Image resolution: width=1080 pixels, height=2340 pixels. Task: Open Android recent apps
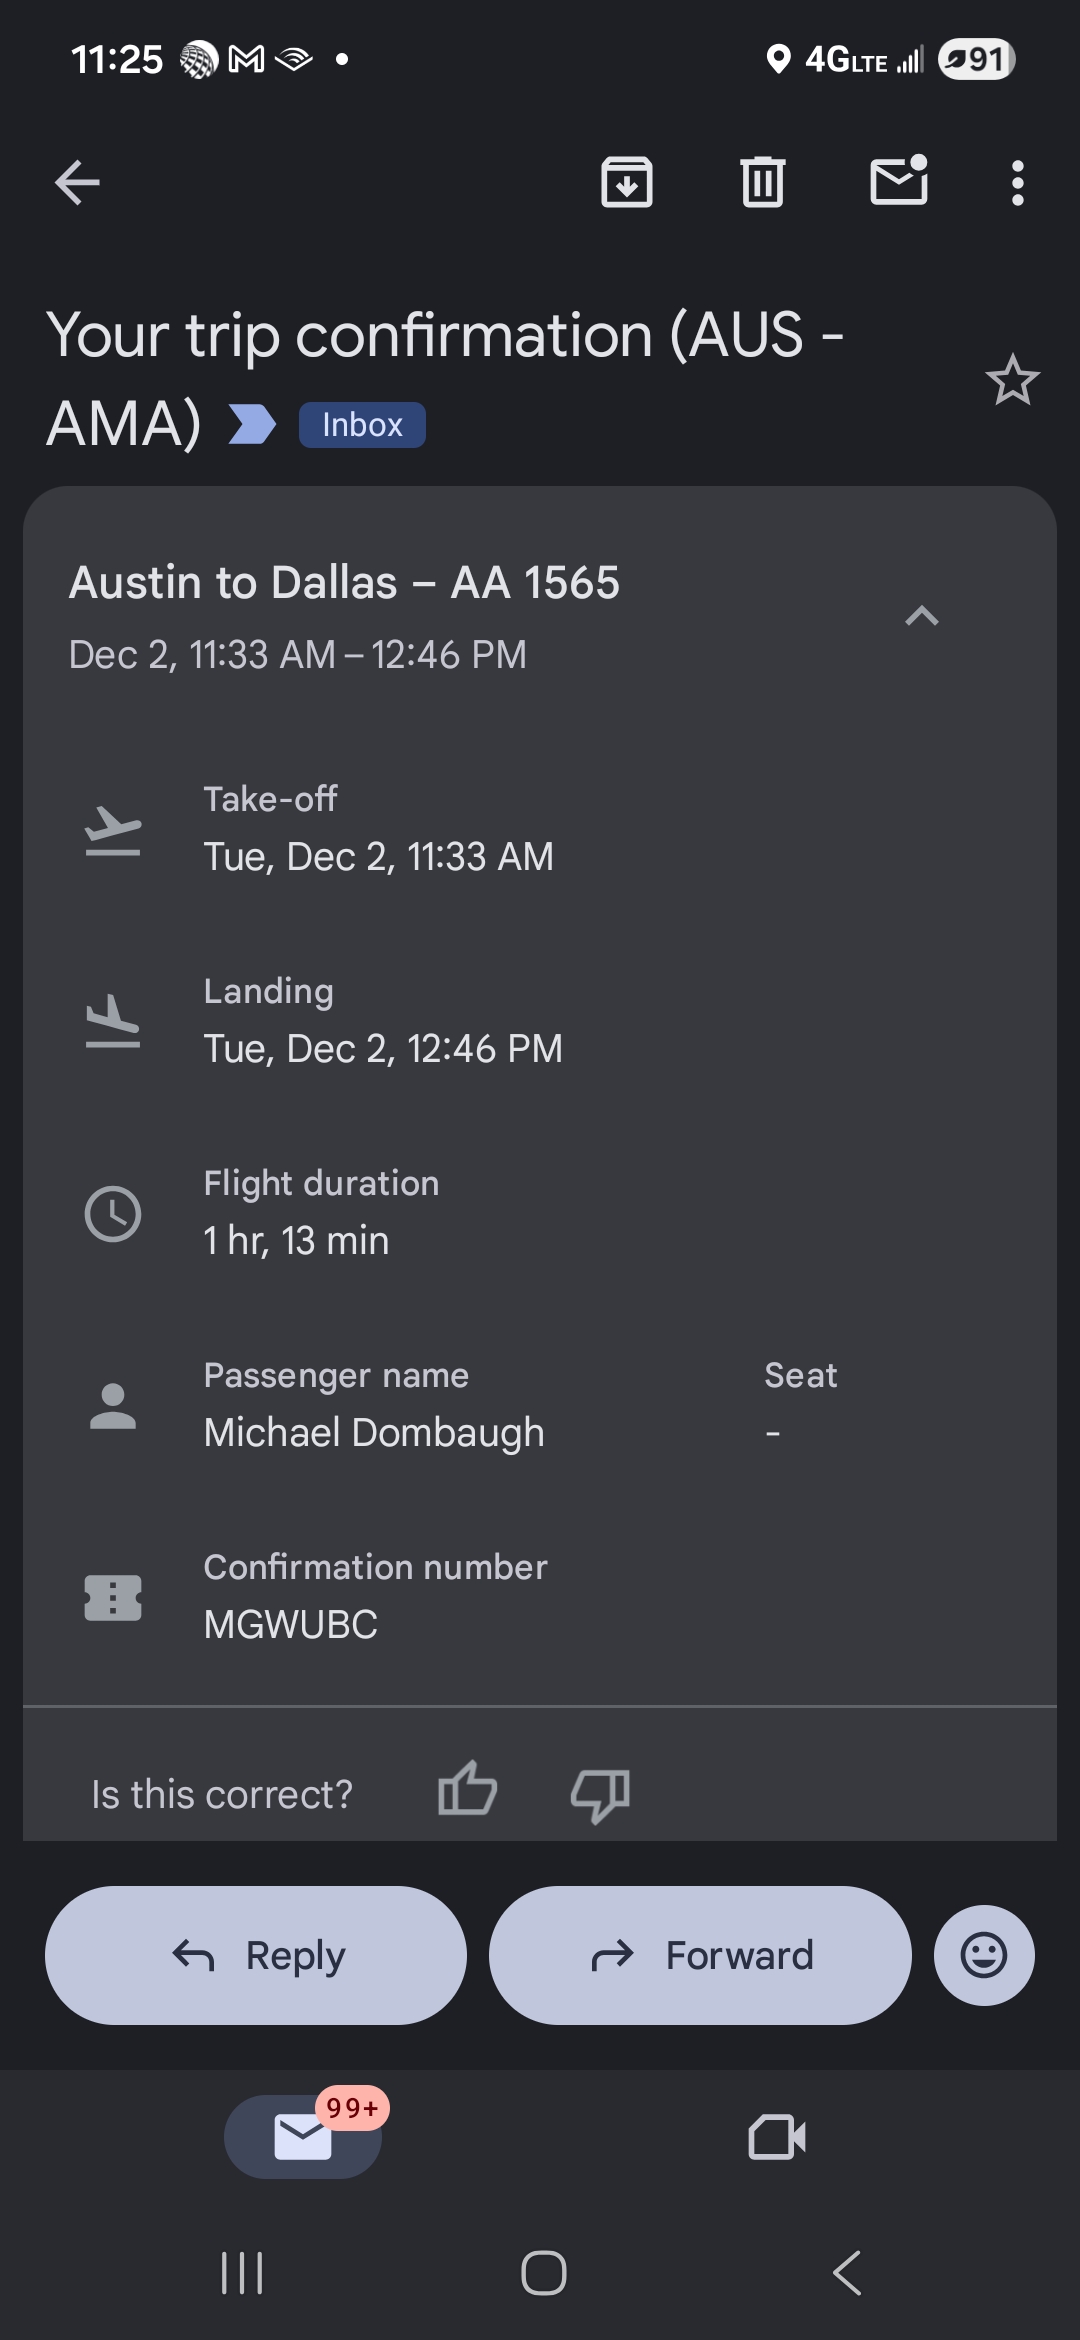point(242,2272)
